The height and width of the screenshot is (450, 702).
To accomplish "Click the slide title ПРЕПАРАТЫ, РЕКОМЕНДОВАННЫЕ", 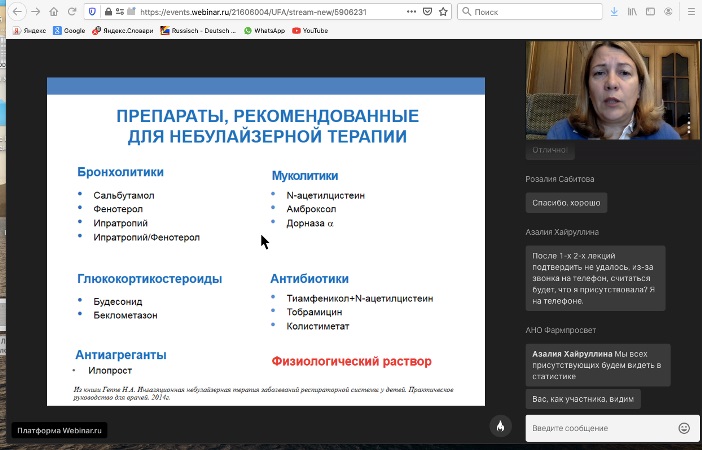I will 268,116.
